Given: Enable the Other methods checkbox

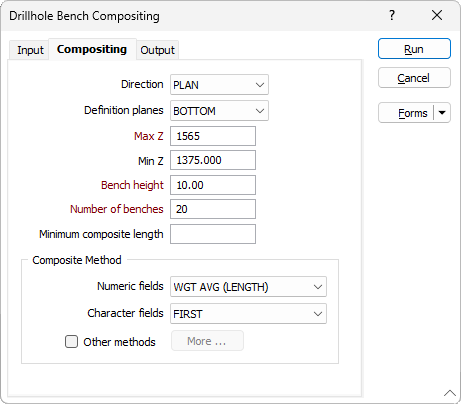Looking at the screenshot, I should 71,342.
